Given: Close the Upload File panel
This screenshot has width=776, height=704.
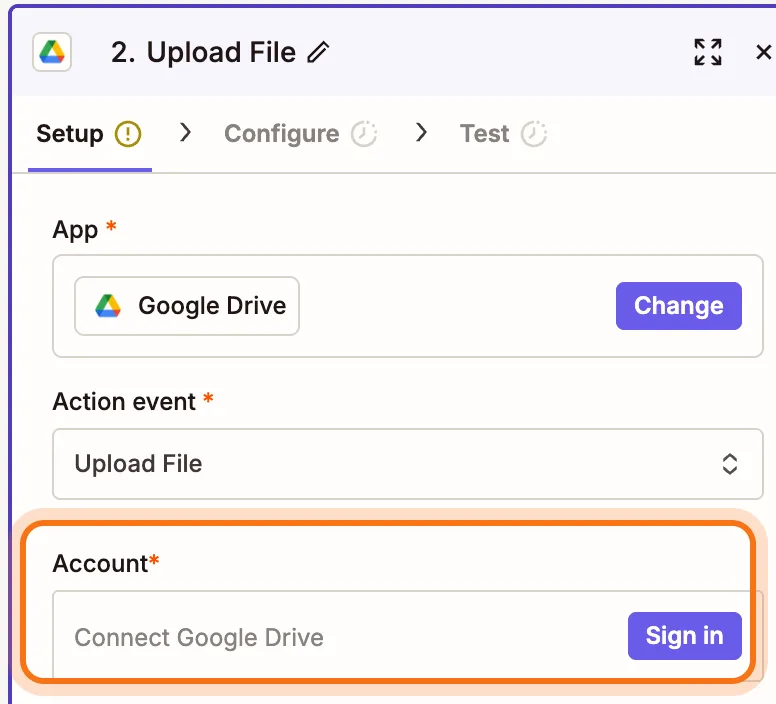Looking at the screenshot, I should pyautogui.click(x=764, y=52).
